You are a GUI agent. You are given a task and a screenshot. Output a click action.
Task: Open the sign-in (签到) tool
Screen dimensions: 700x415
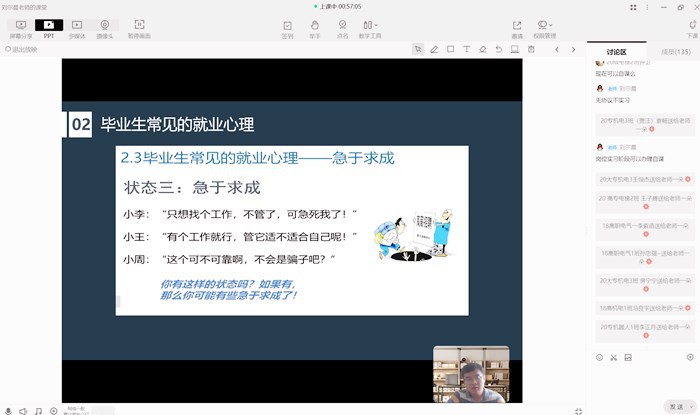pos(288,28)
